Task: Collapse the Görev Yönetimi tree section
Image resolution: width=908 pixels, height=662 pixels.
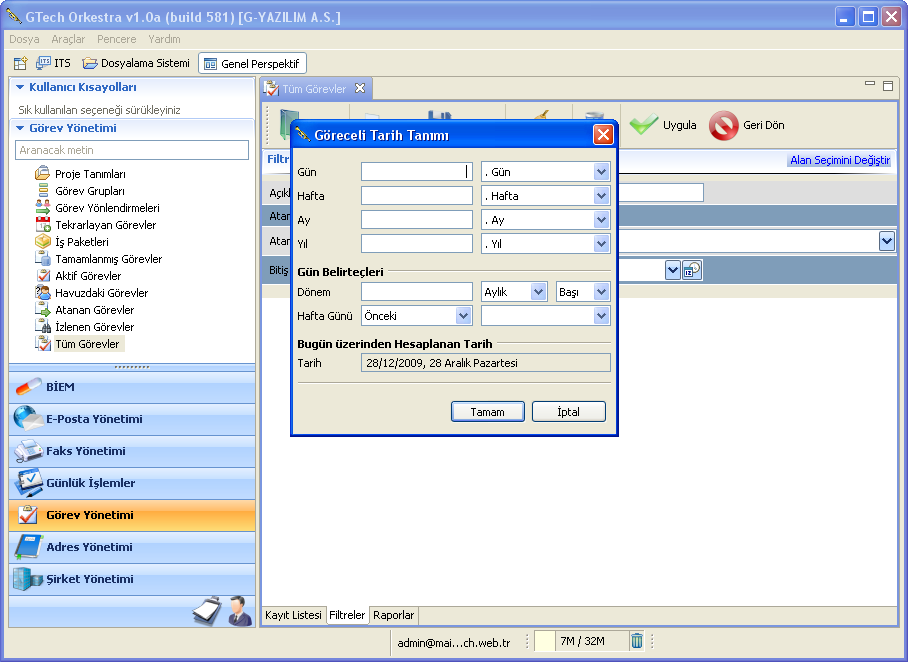Action: pyautogui.click(x=20, y=128)
